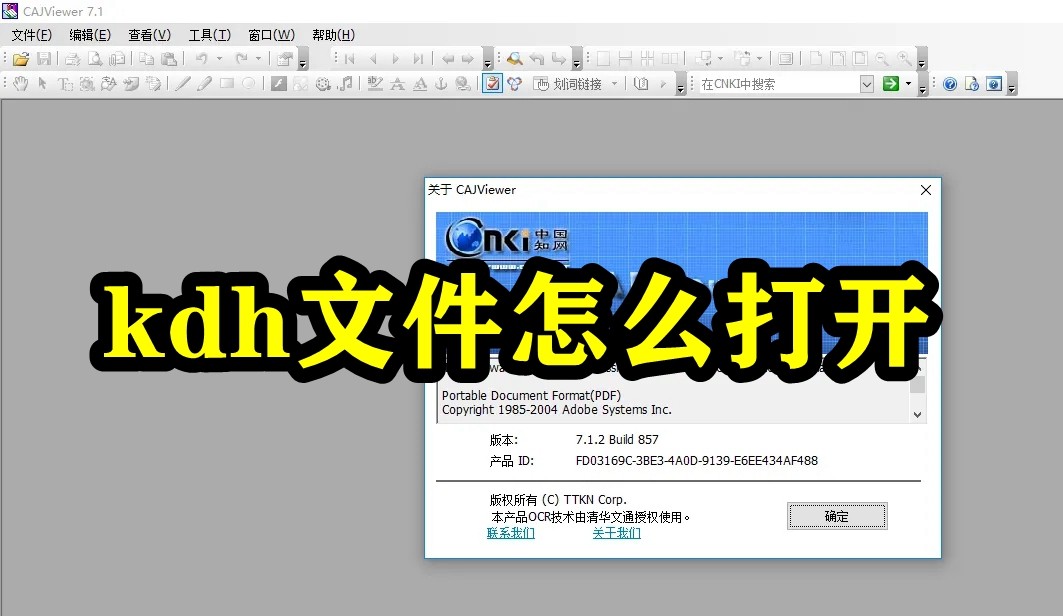Viewport: 1063px width, 616px height.
Task: Open the 编辑(E) menu
Action: (89, 35)
